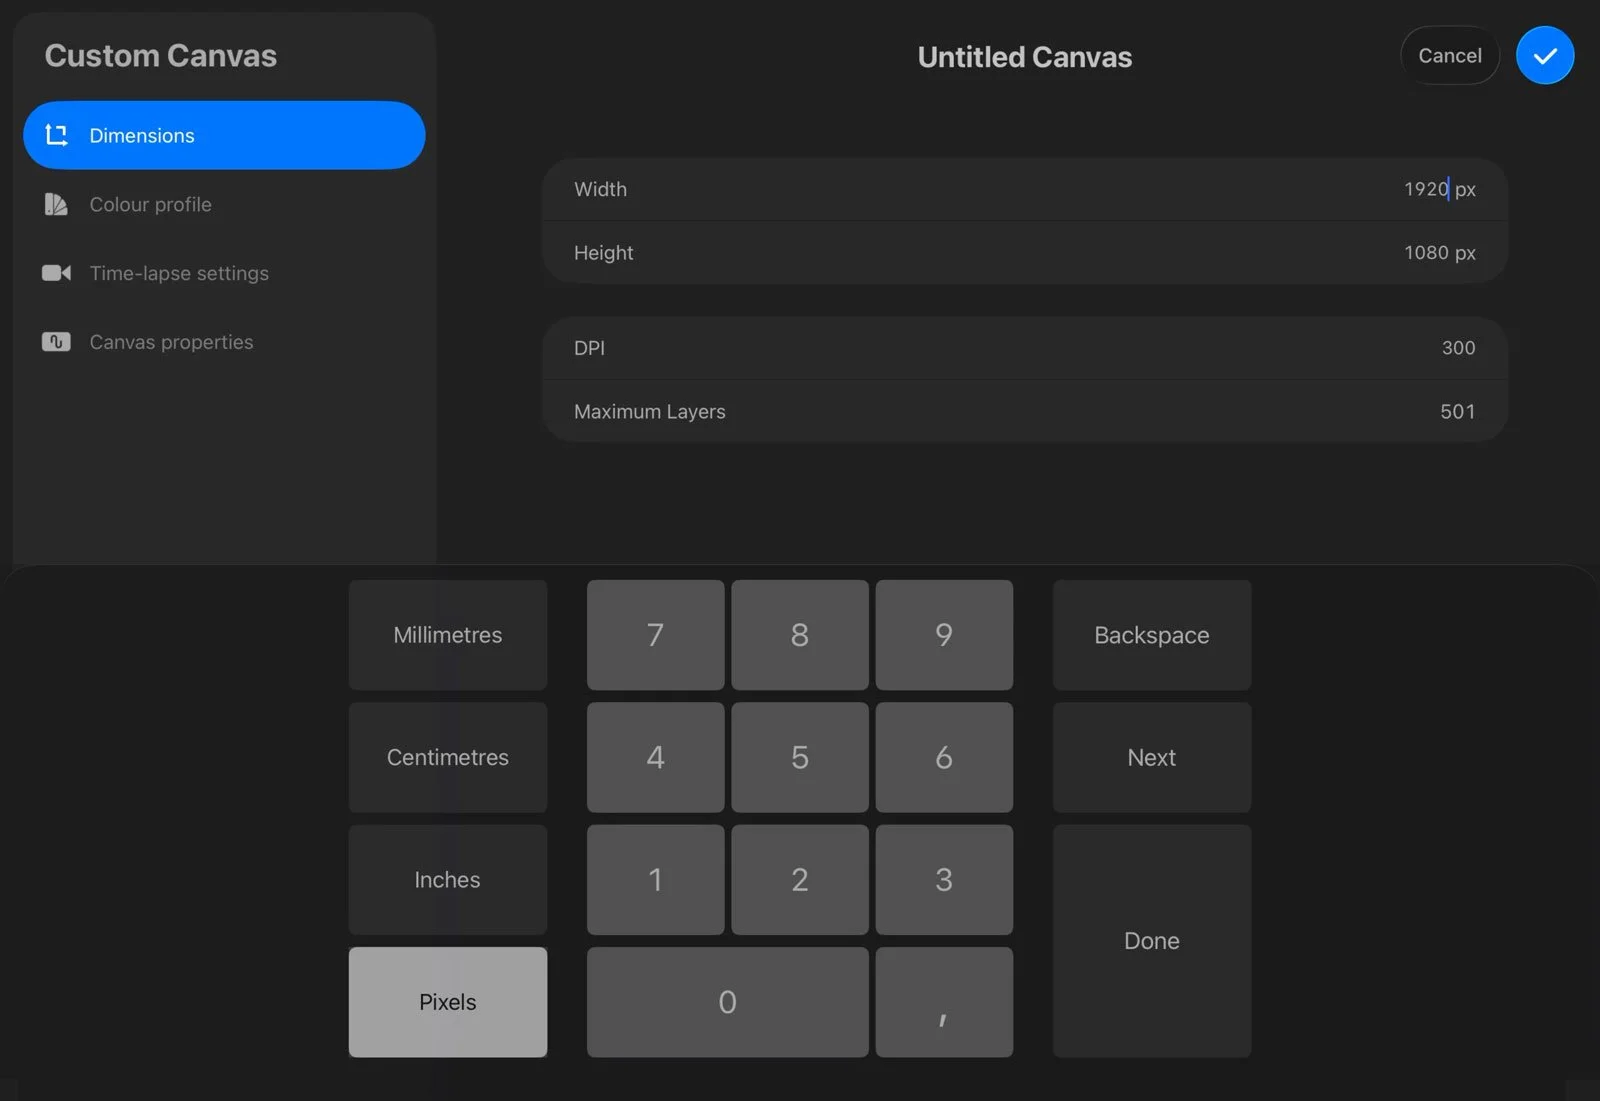Click the Maximum Layers value 501

tap(1457, 411)
